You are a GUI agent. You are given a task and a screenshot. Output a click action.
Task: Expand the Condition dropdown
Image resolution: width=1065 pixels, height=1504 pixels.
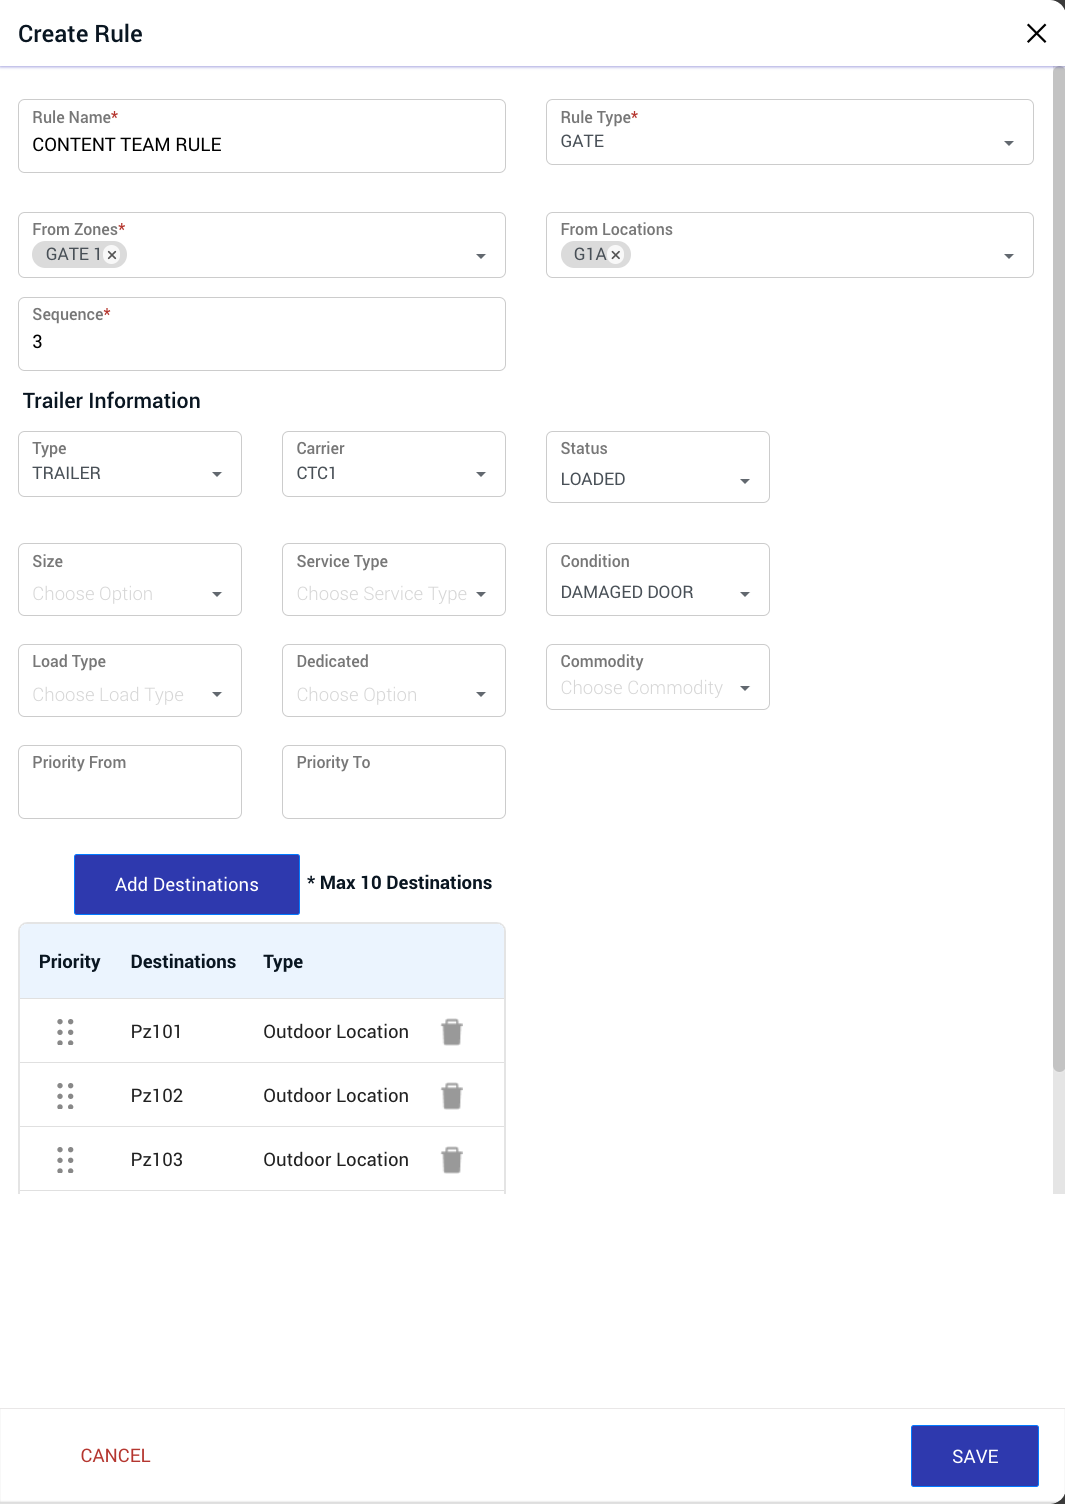click(x=657, y=579)
